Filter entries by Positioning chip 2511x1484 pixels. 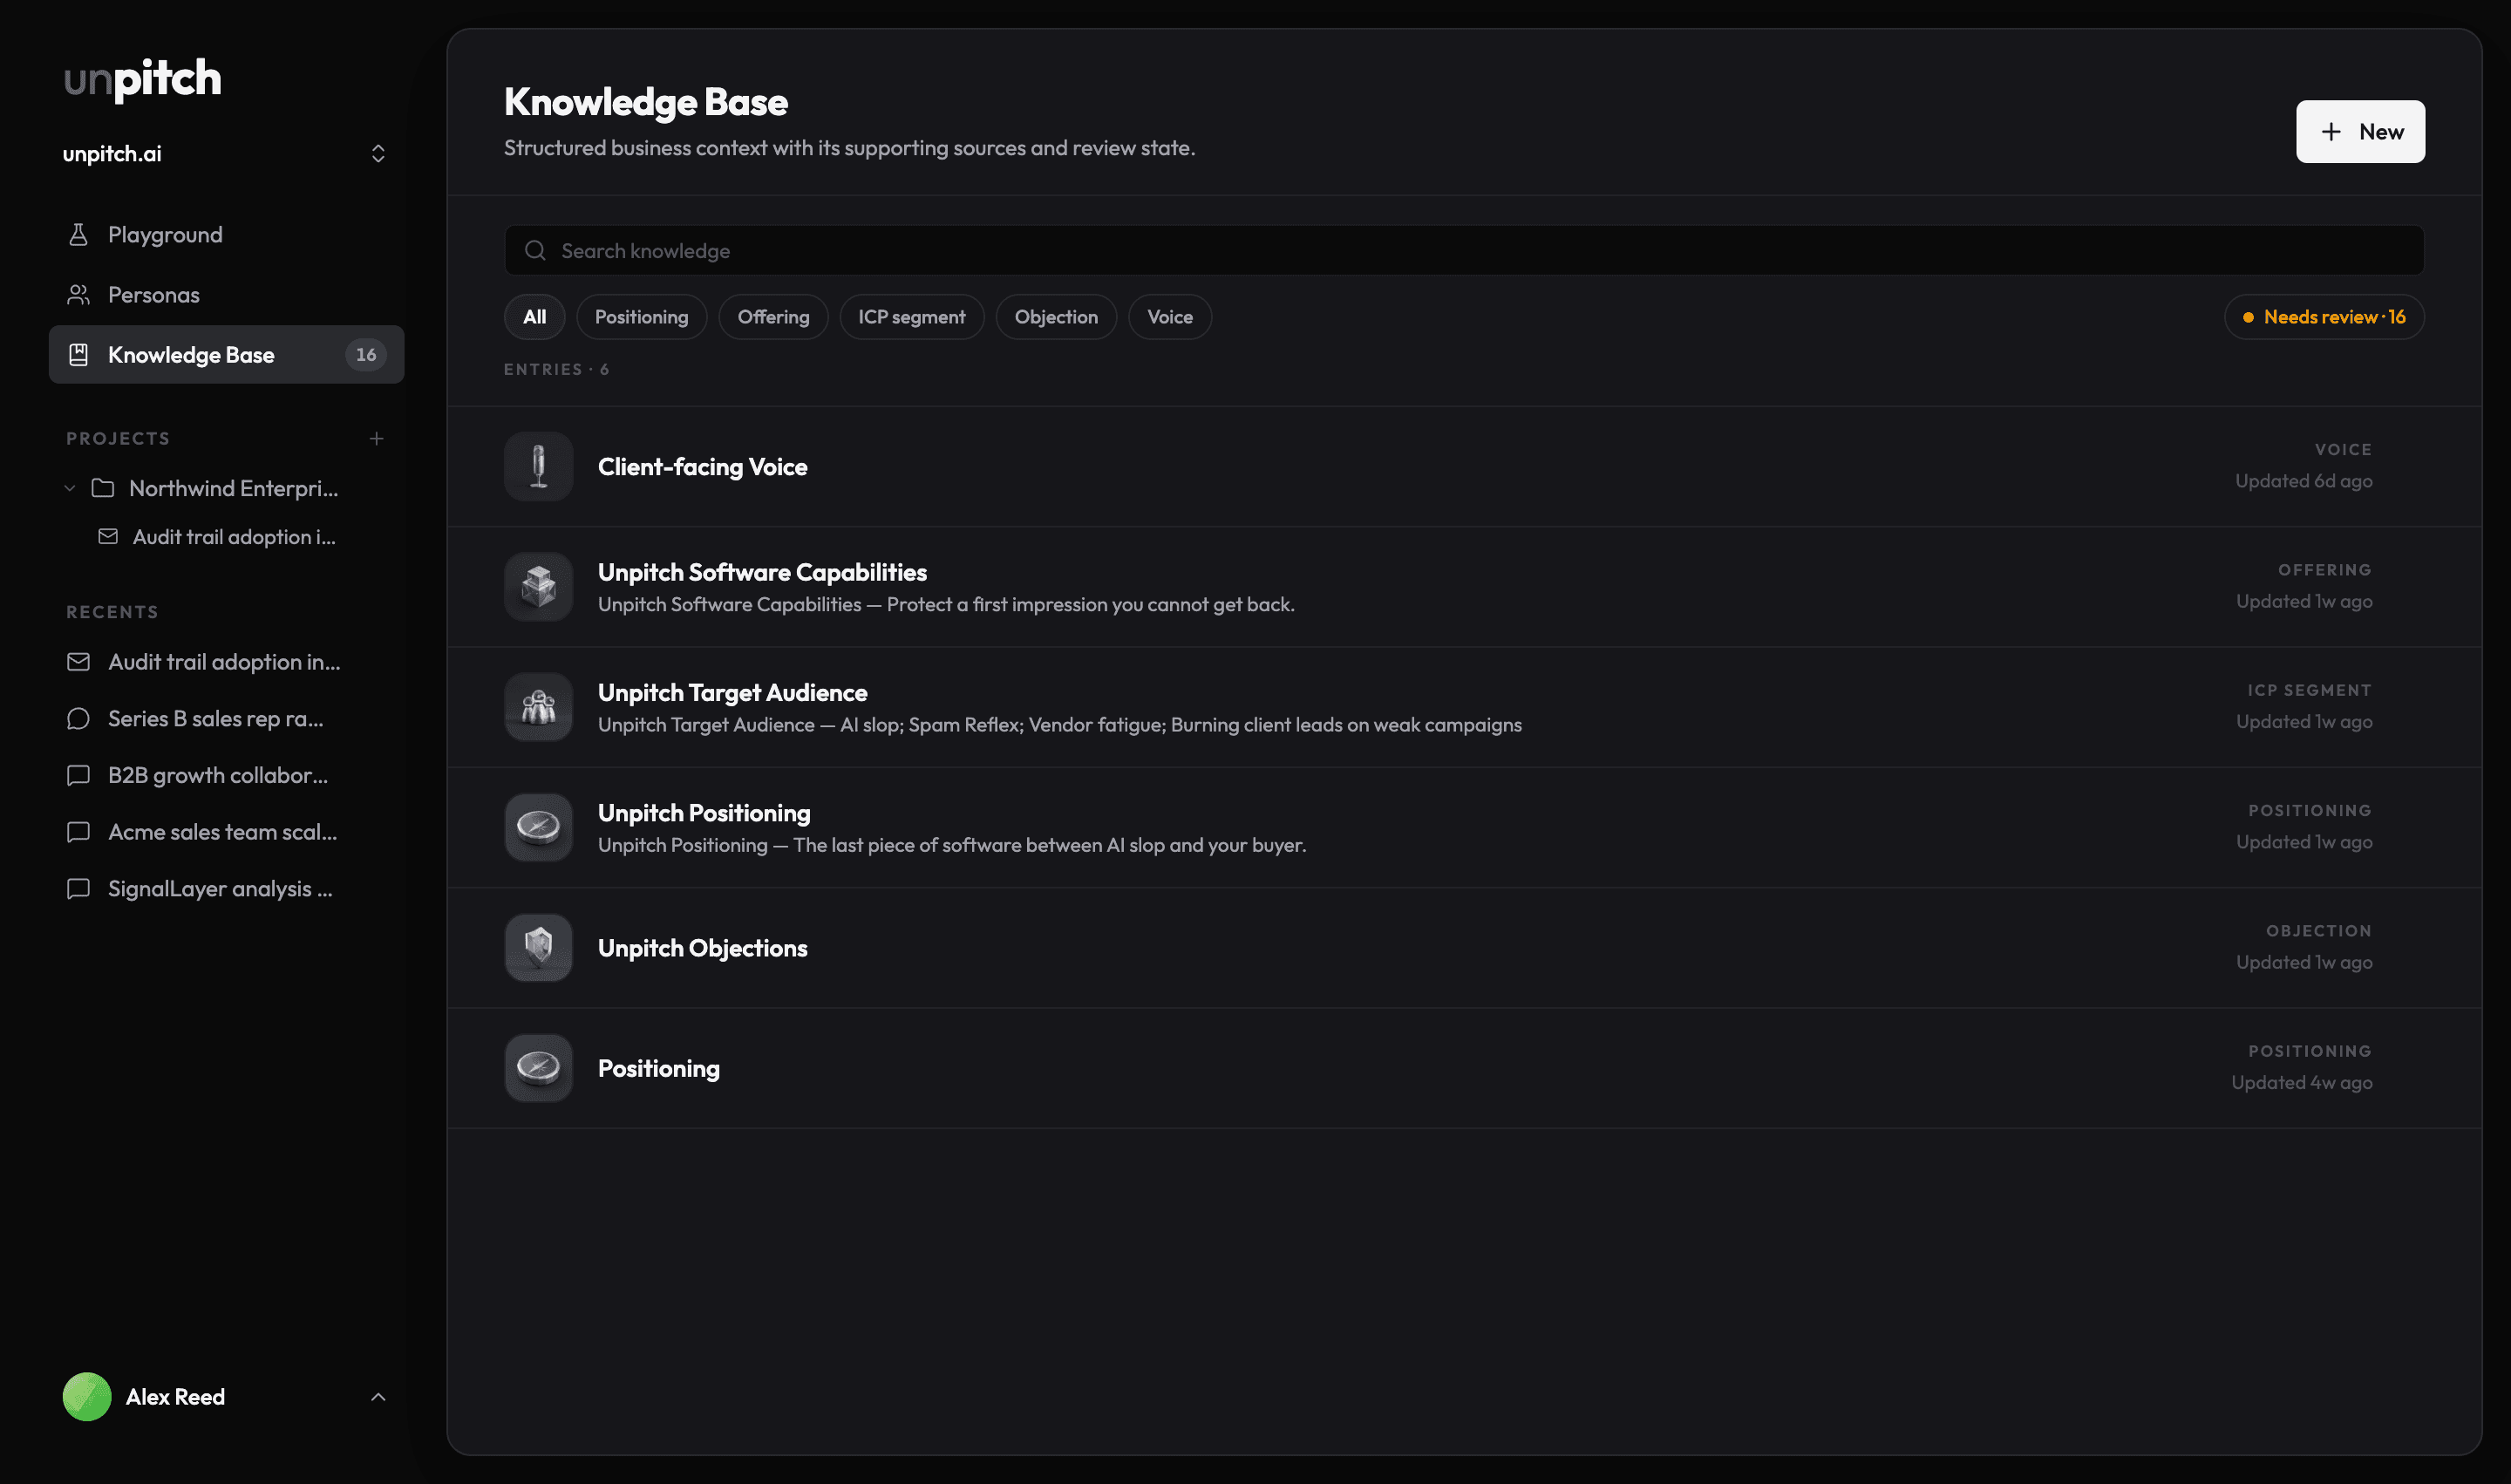pos(641,316)
